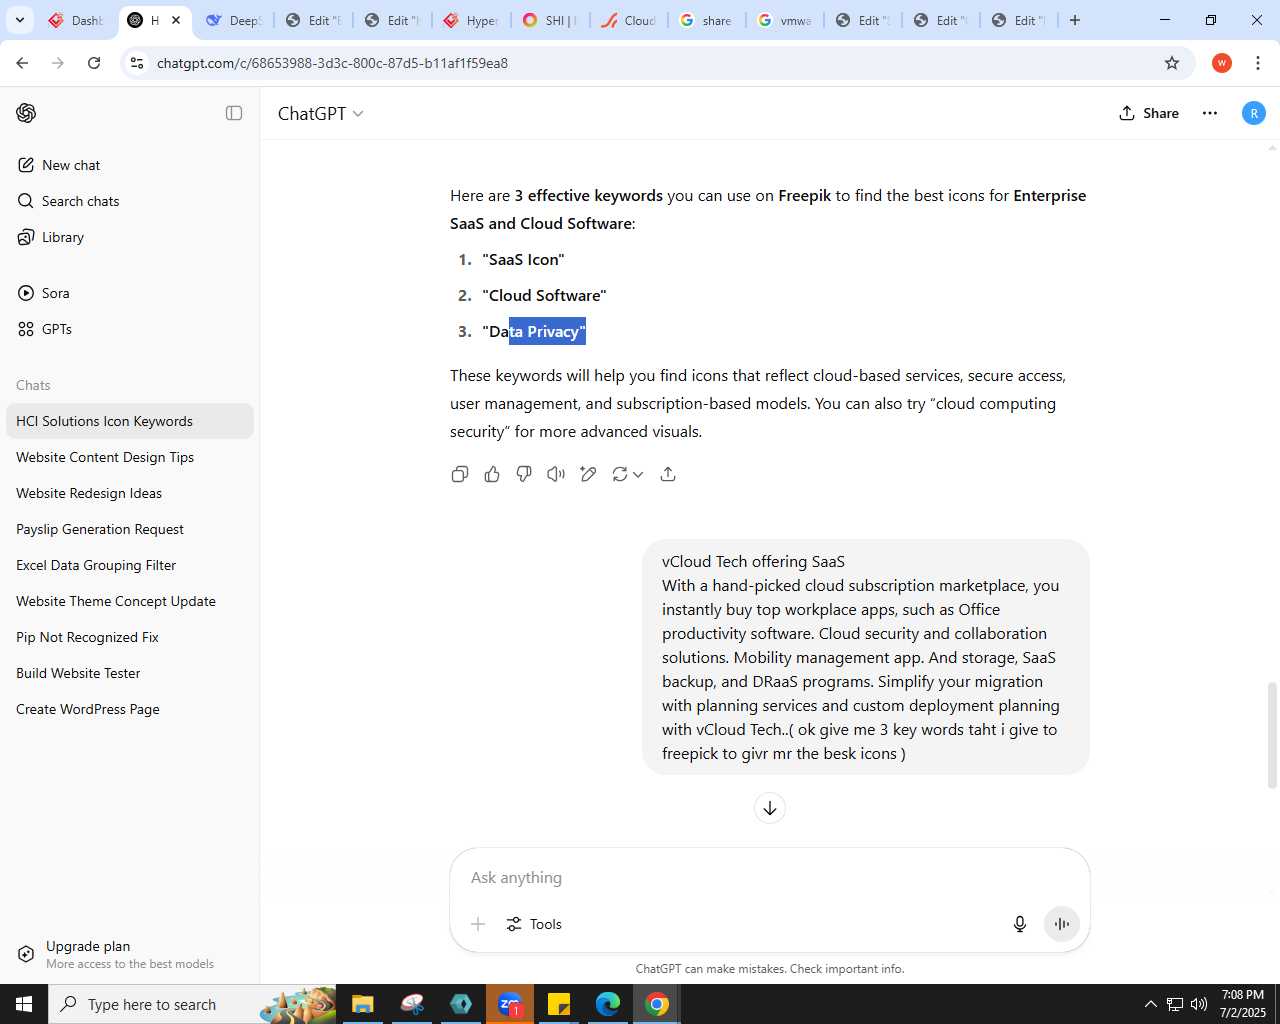Switch to the Hyper tab

(471, 20)
